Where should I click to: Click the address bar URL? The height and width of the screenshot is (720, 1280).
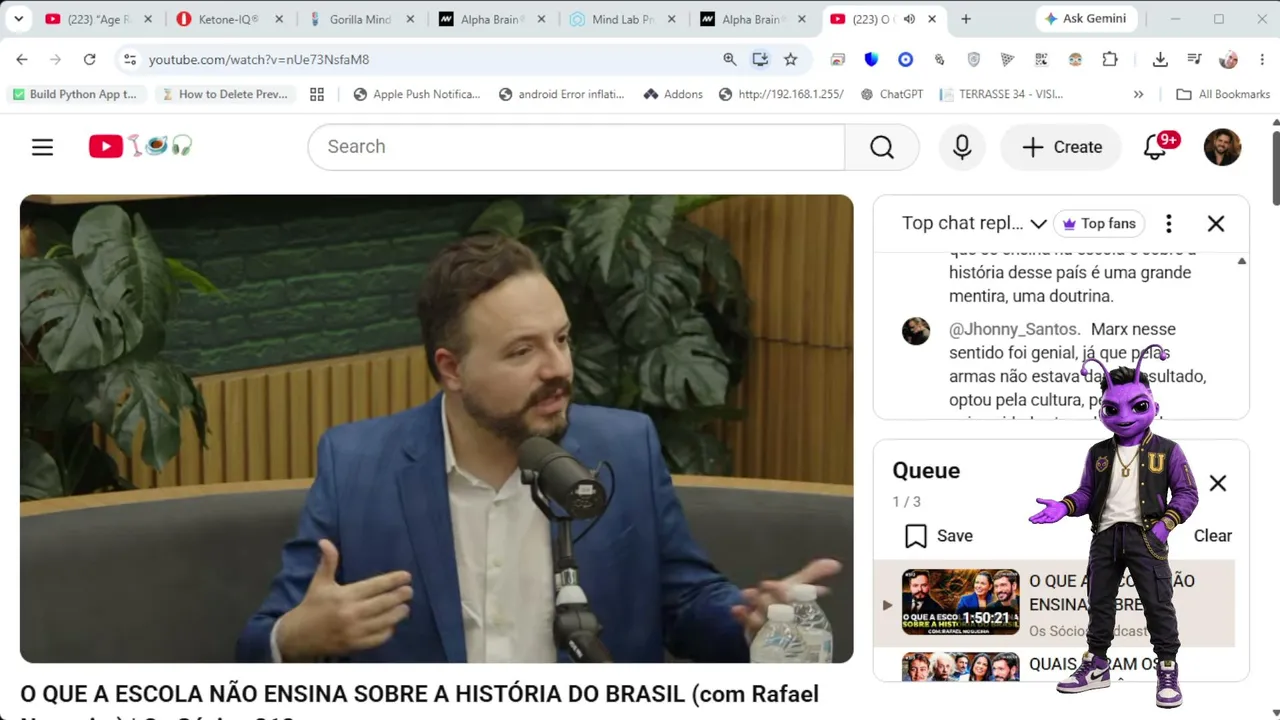[x=259, y=60]
